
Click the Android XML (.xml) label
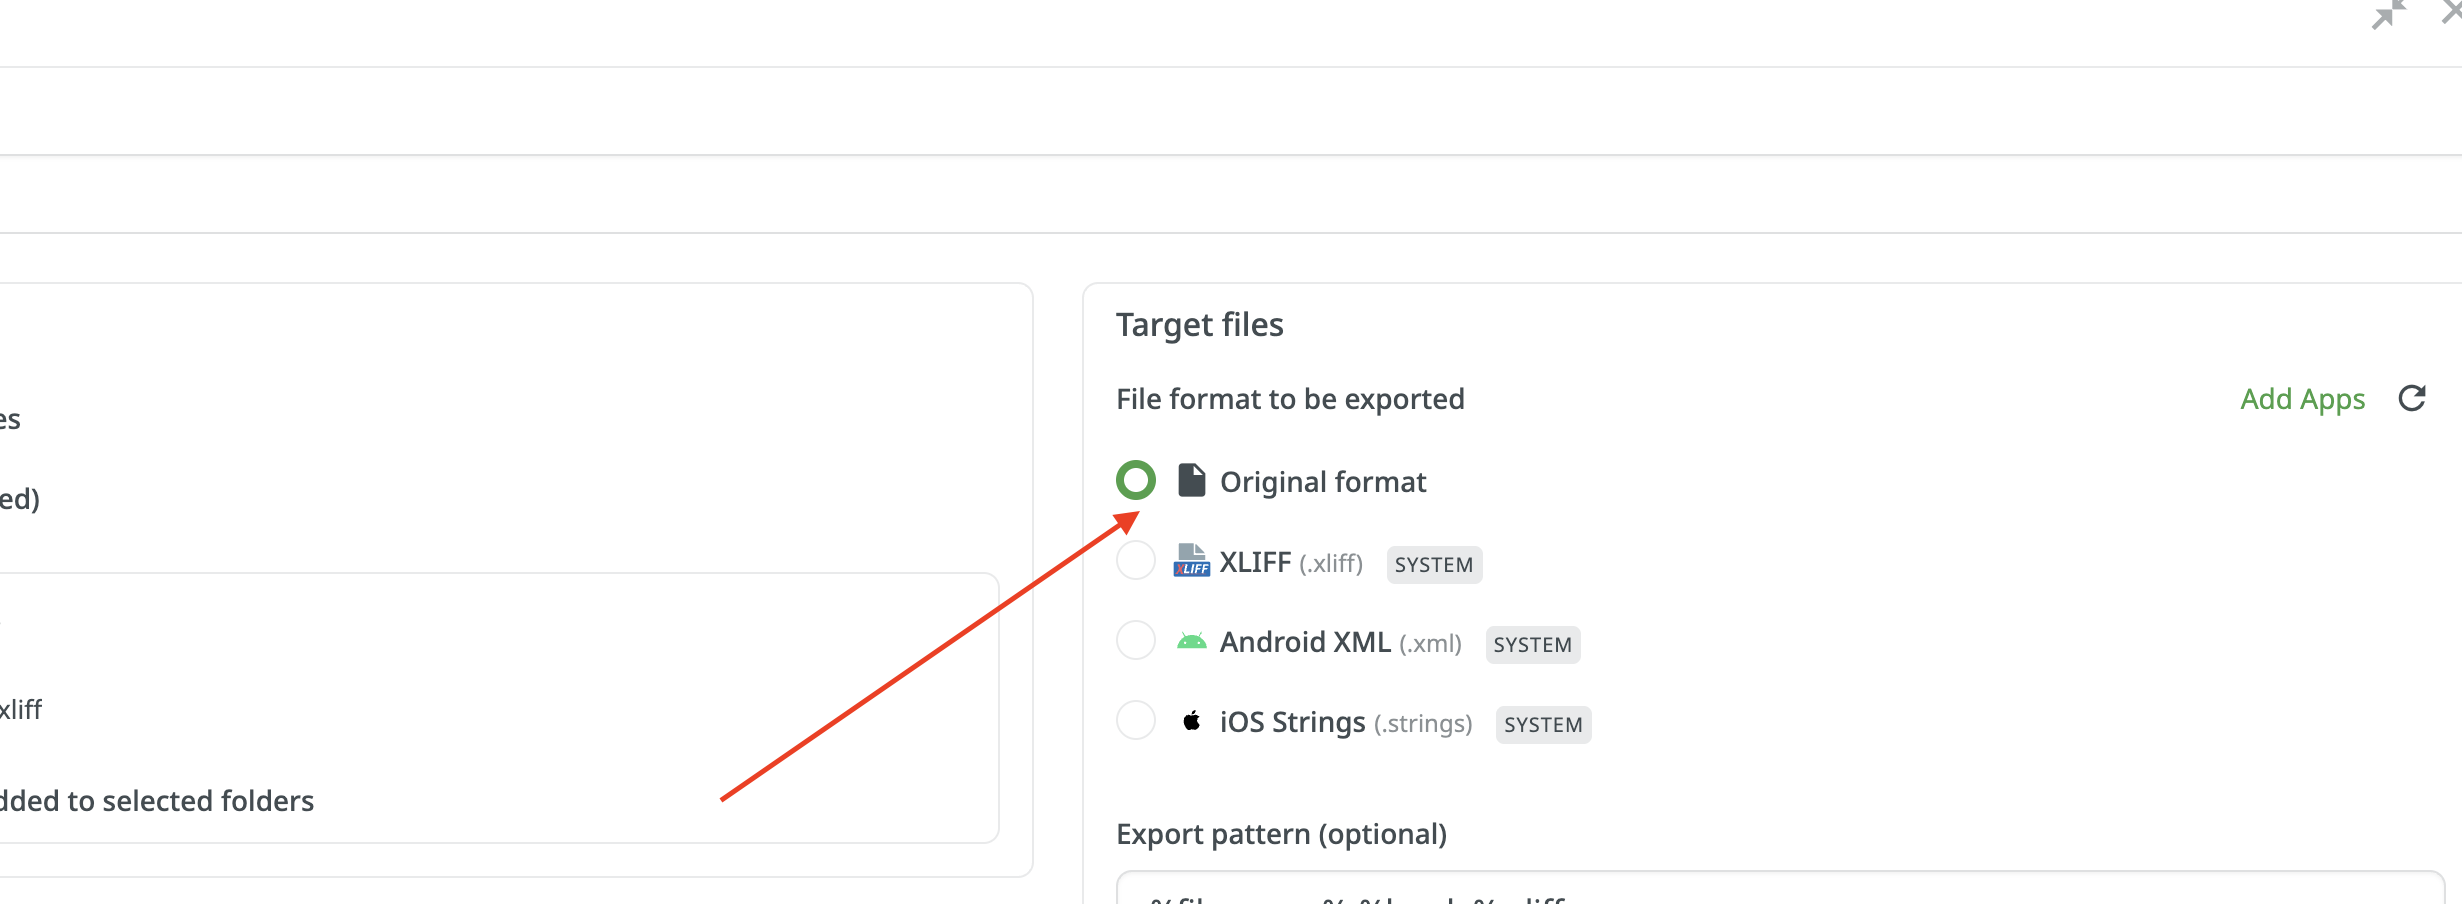tap(1340, 643)
